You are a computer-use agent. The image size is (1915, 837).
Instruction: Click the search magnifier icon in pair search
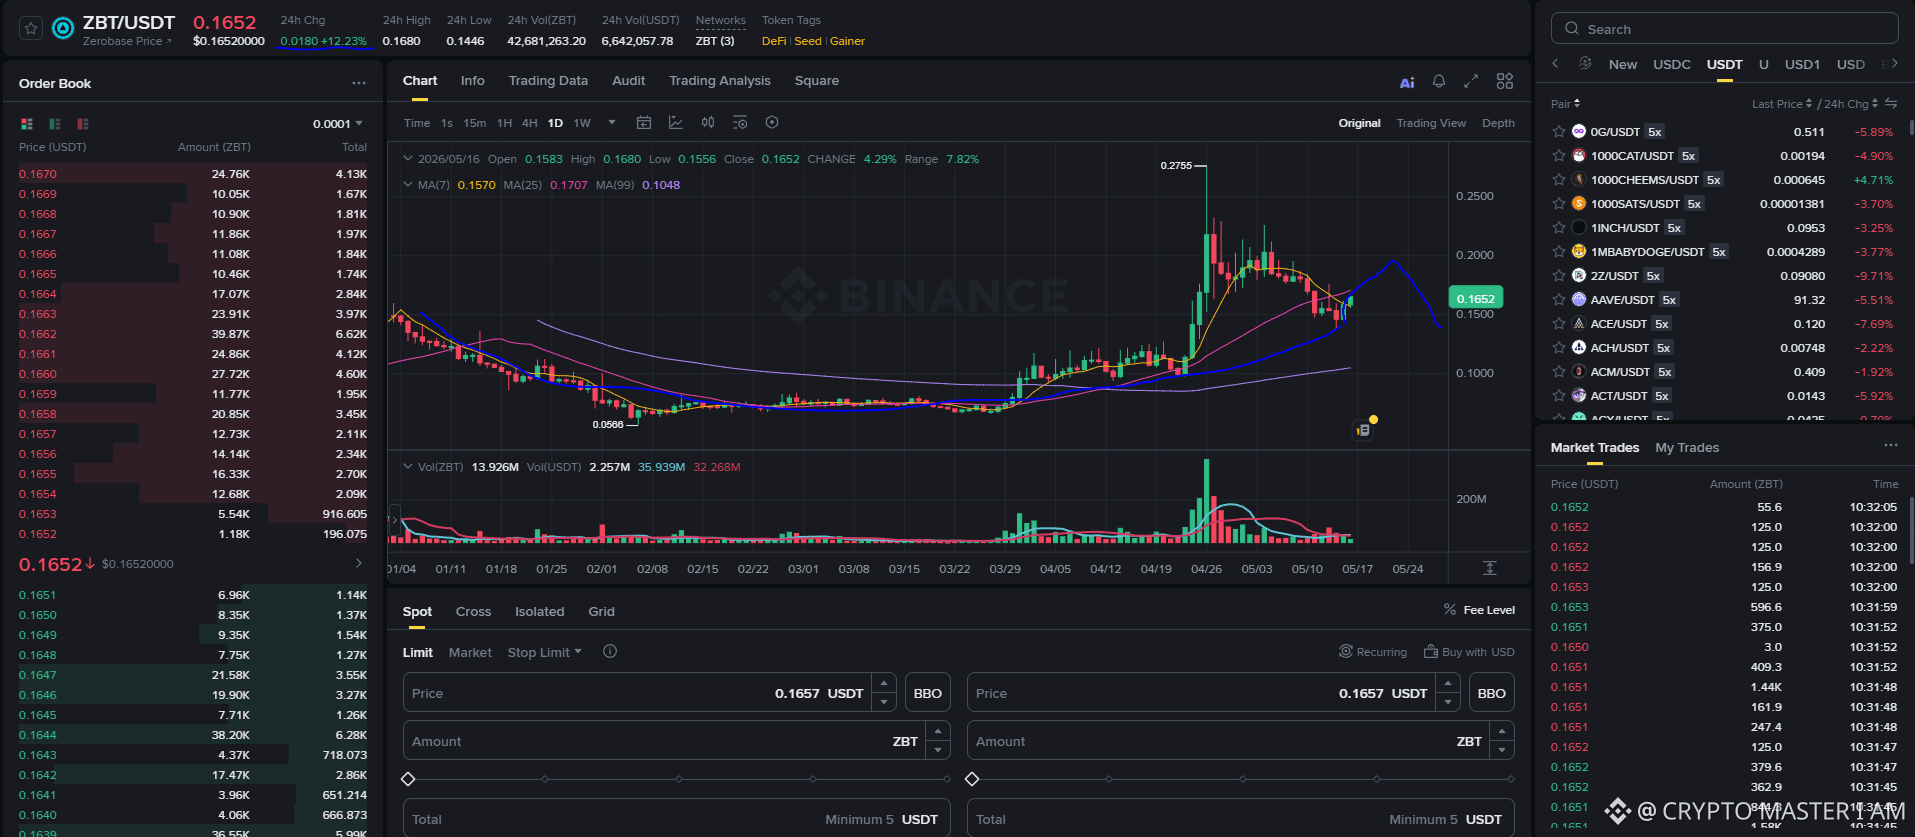1572,29
